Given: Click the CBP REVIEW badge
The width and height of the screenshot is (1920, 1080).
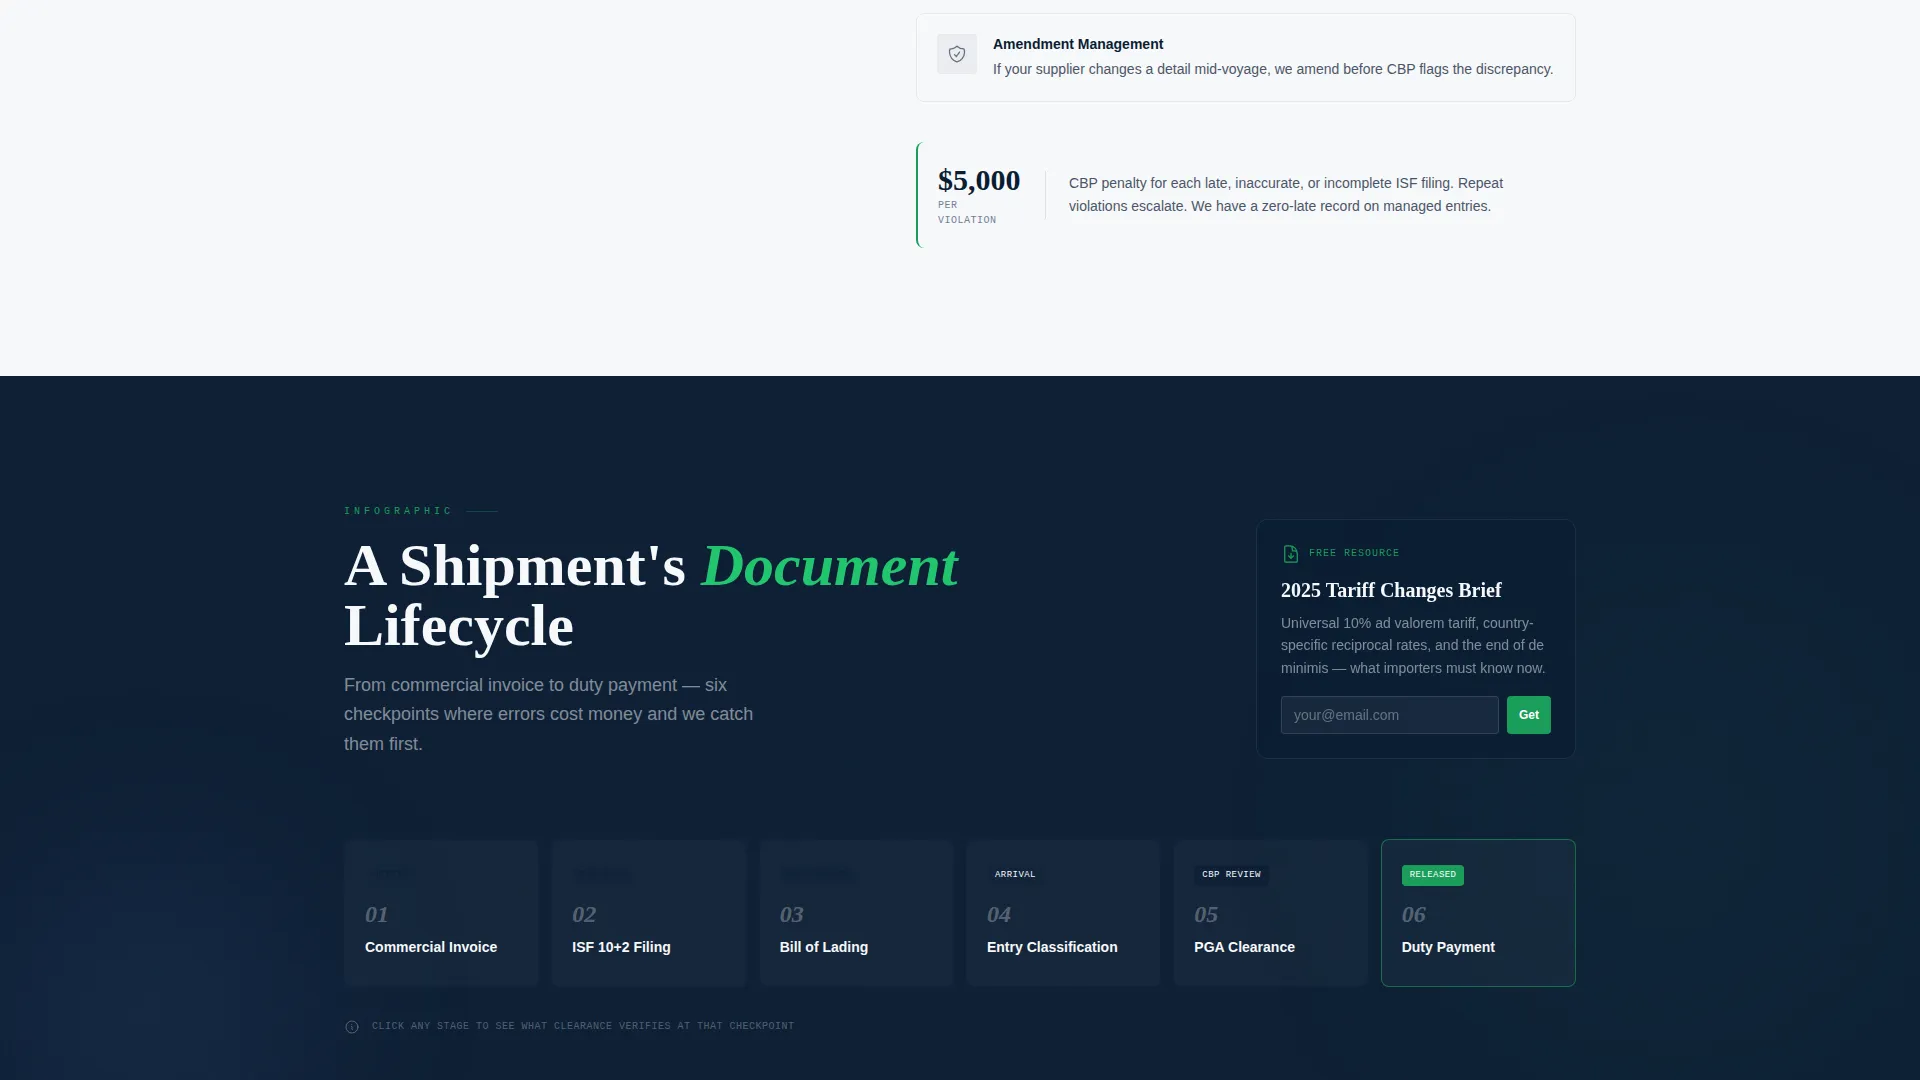Looking at the screenshot, I should (x=1231, y=875).
